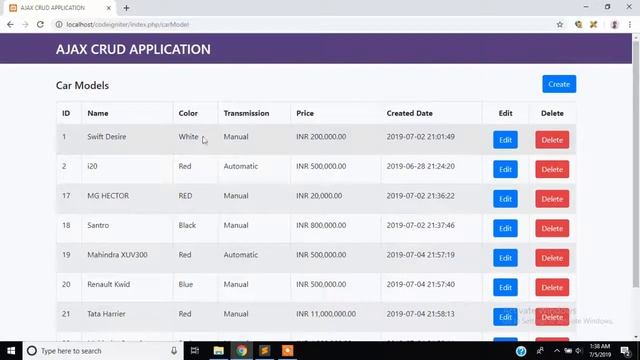Delete the Santro row
Image resolution: width=640 pixels, height=360 pixels.
552,229
